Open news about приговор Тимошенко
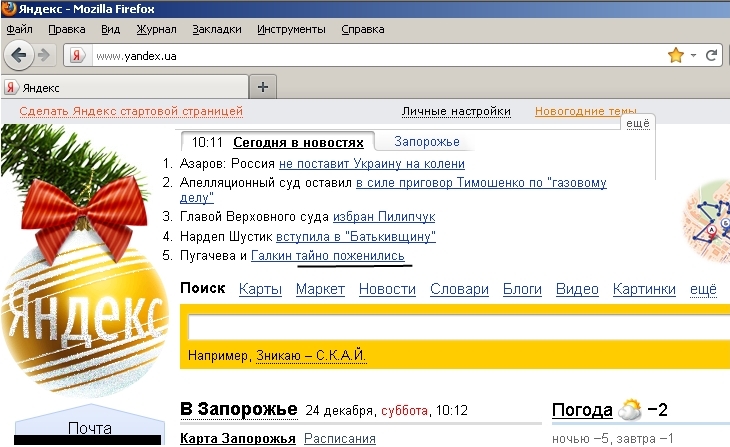Viewport: 730px width, 447px height. (481, 183)
